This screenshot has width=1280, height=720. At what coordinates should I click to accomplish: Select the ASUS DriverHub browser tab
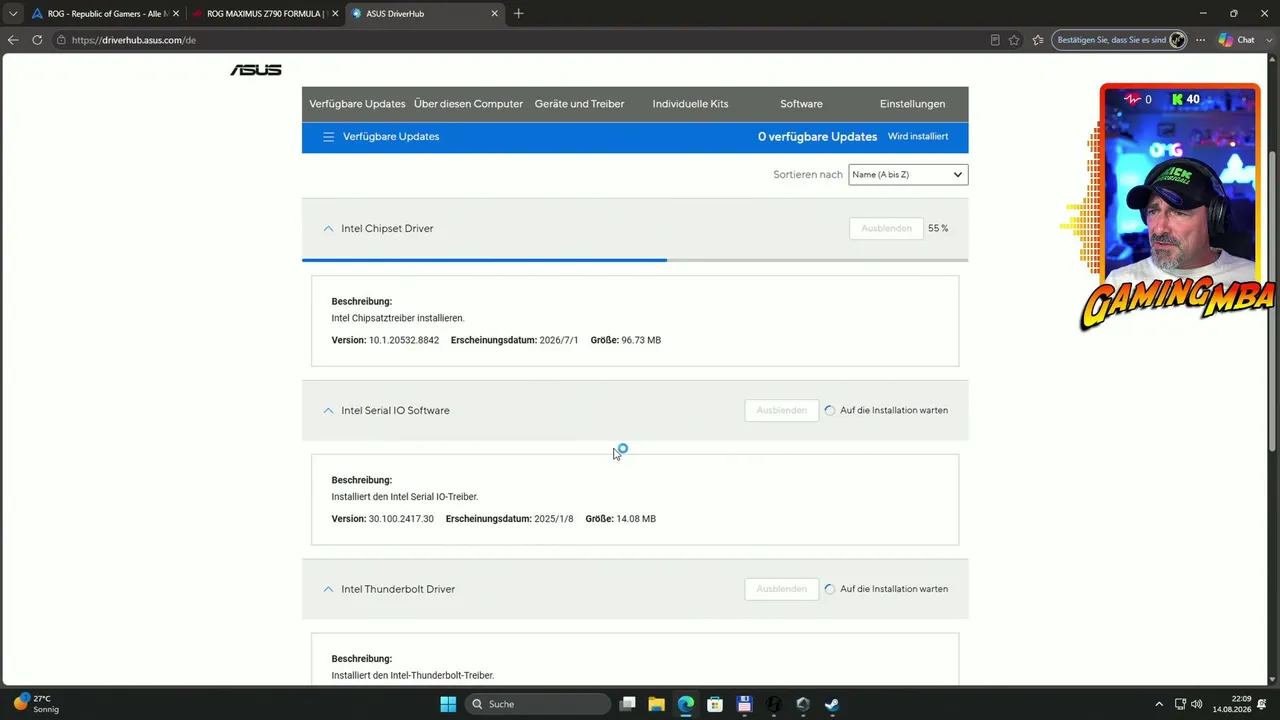pos(424,14)
